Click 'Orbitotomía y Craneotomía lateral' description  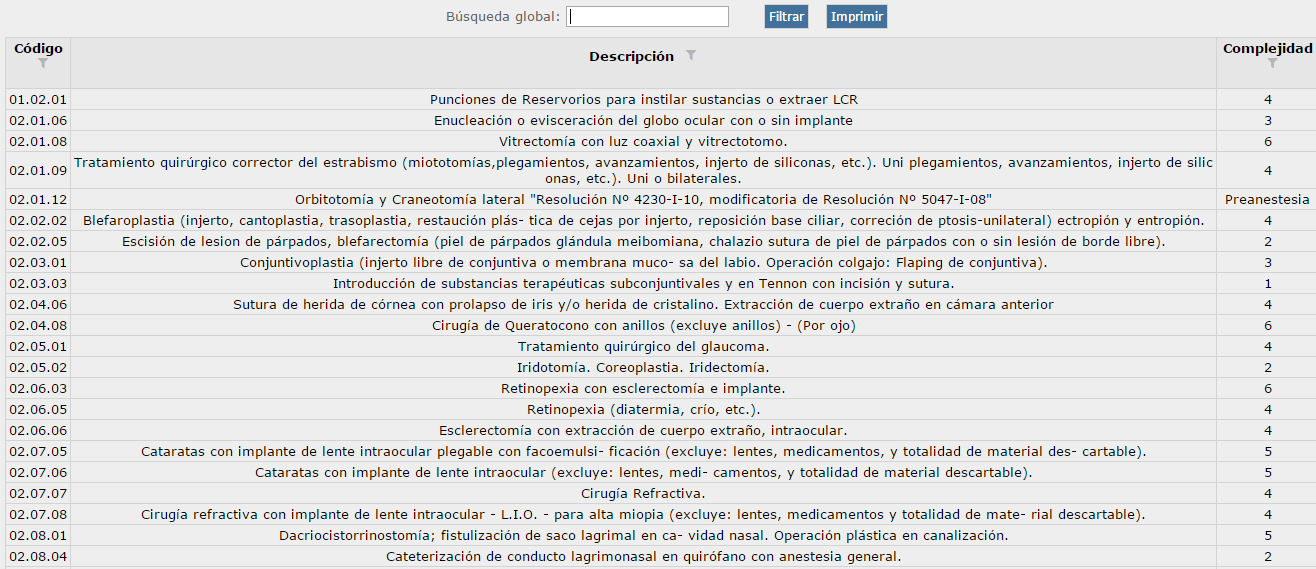click(x=644, y=200)
